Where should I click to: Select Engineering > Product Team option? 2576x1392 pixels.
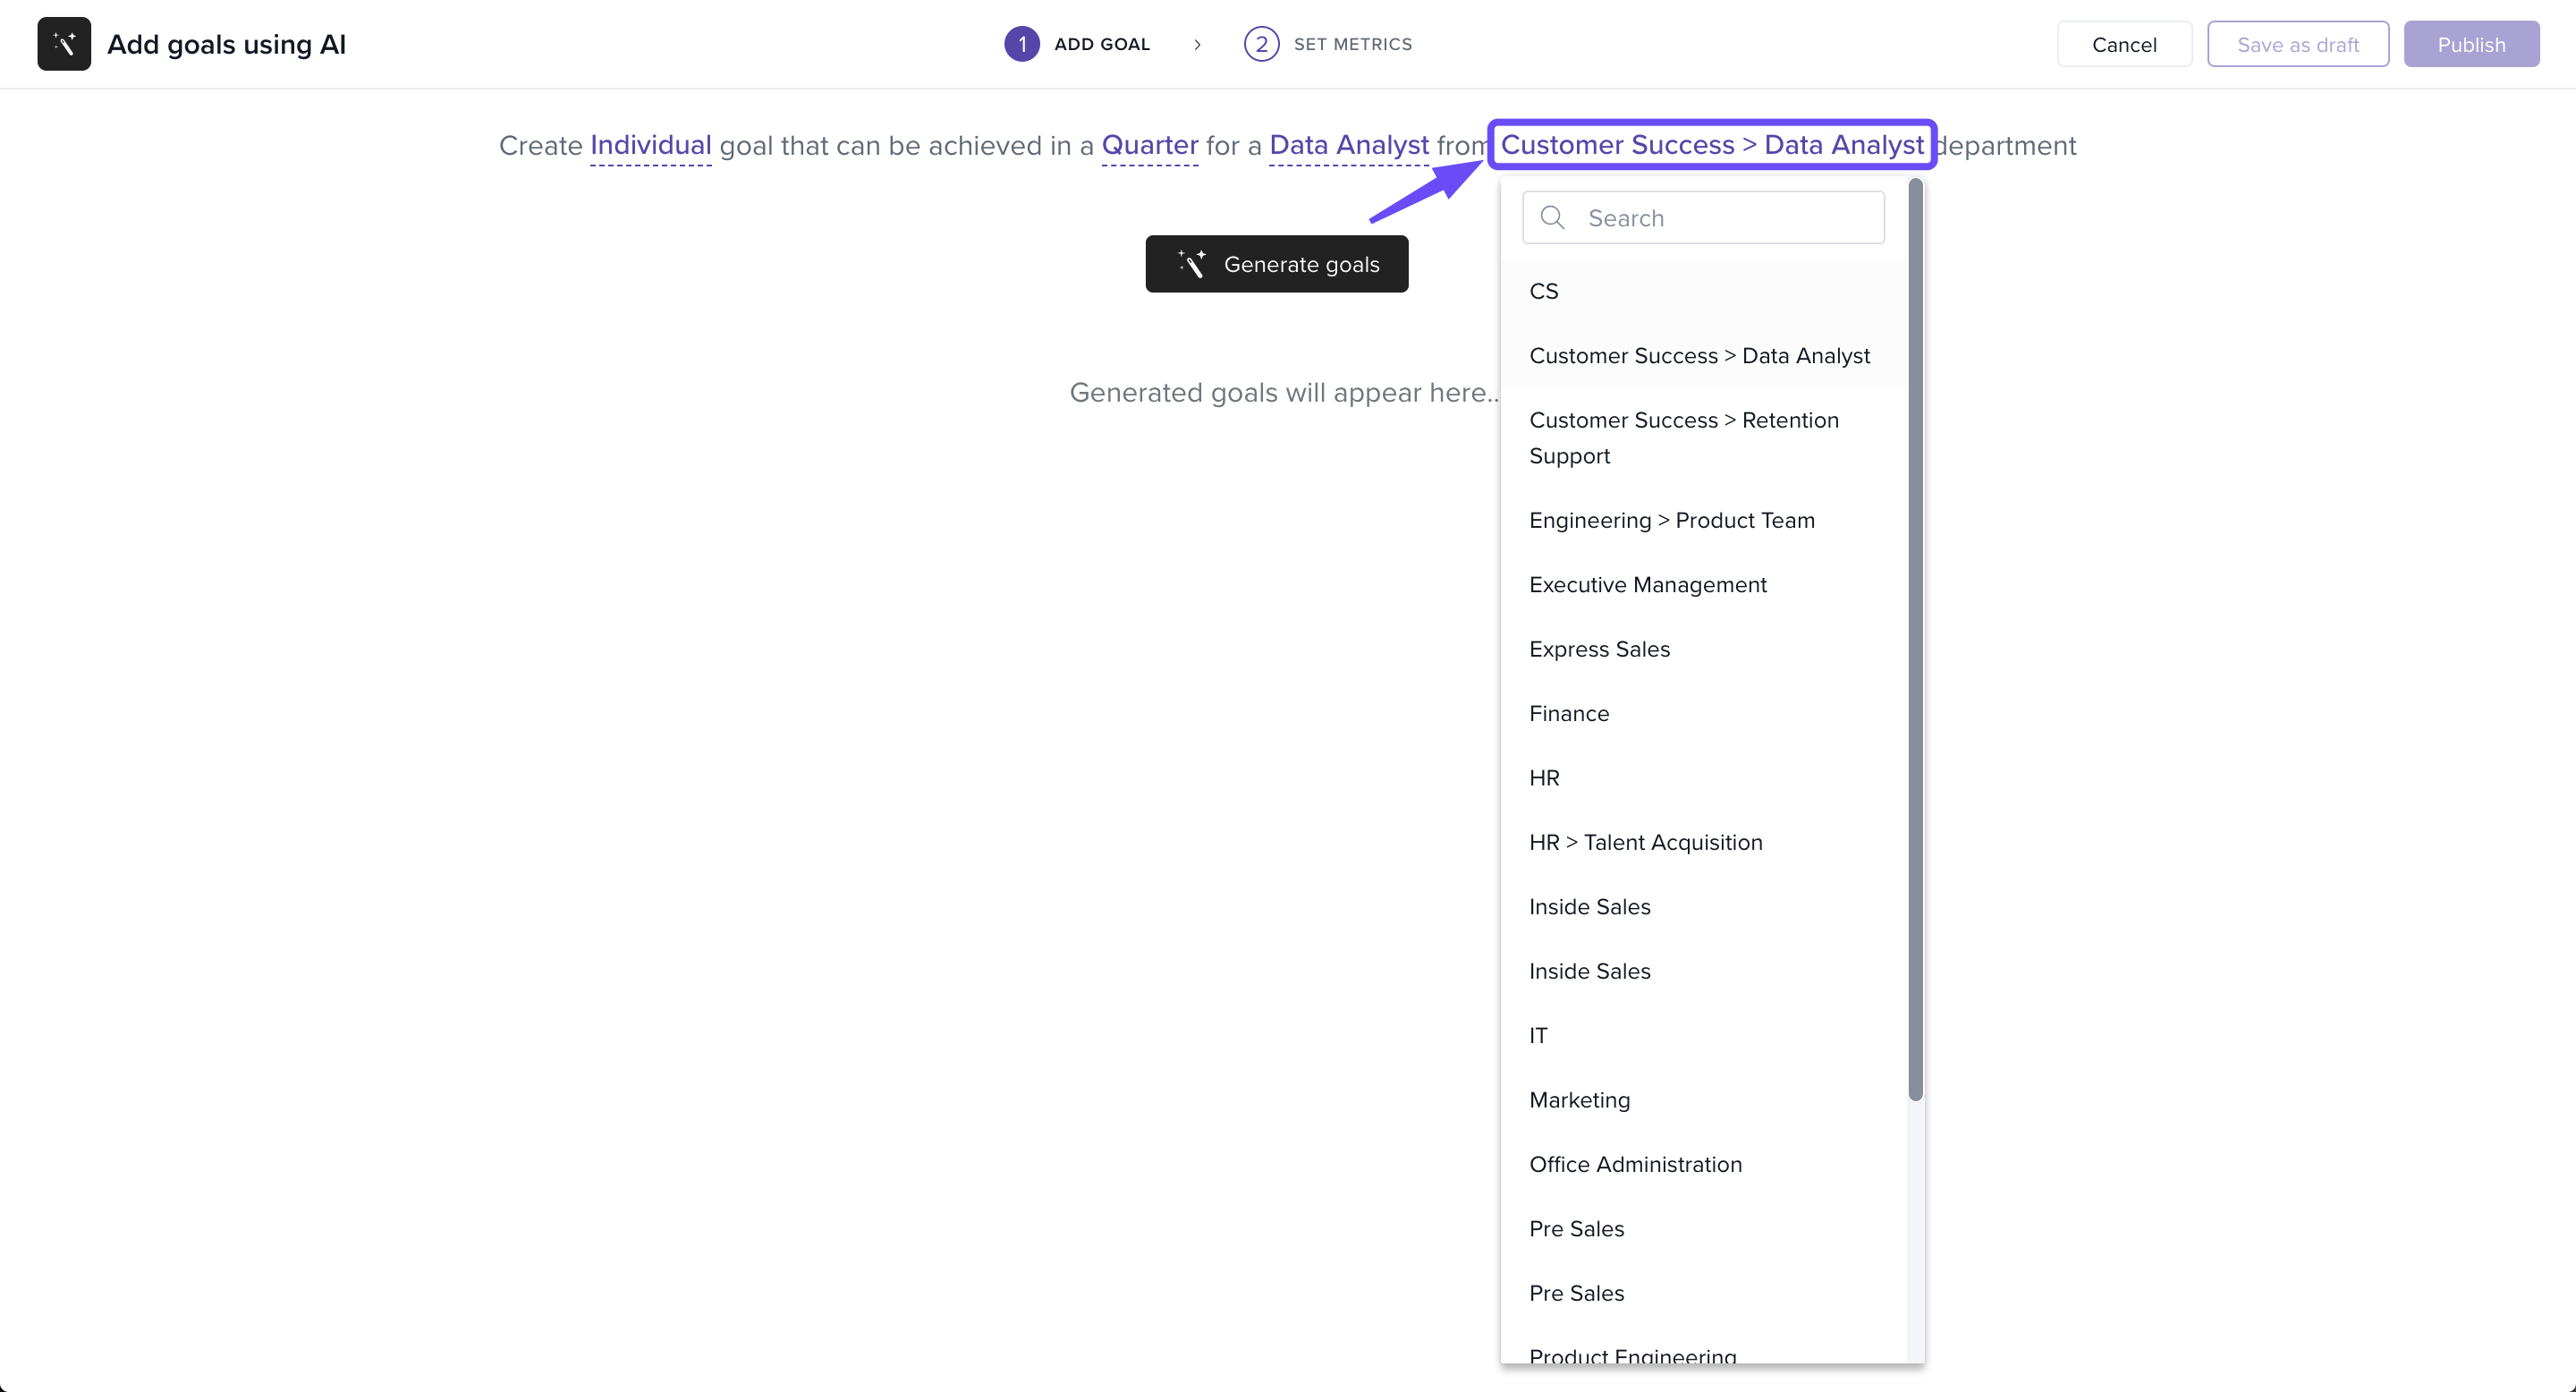(x=1671, y=520)
